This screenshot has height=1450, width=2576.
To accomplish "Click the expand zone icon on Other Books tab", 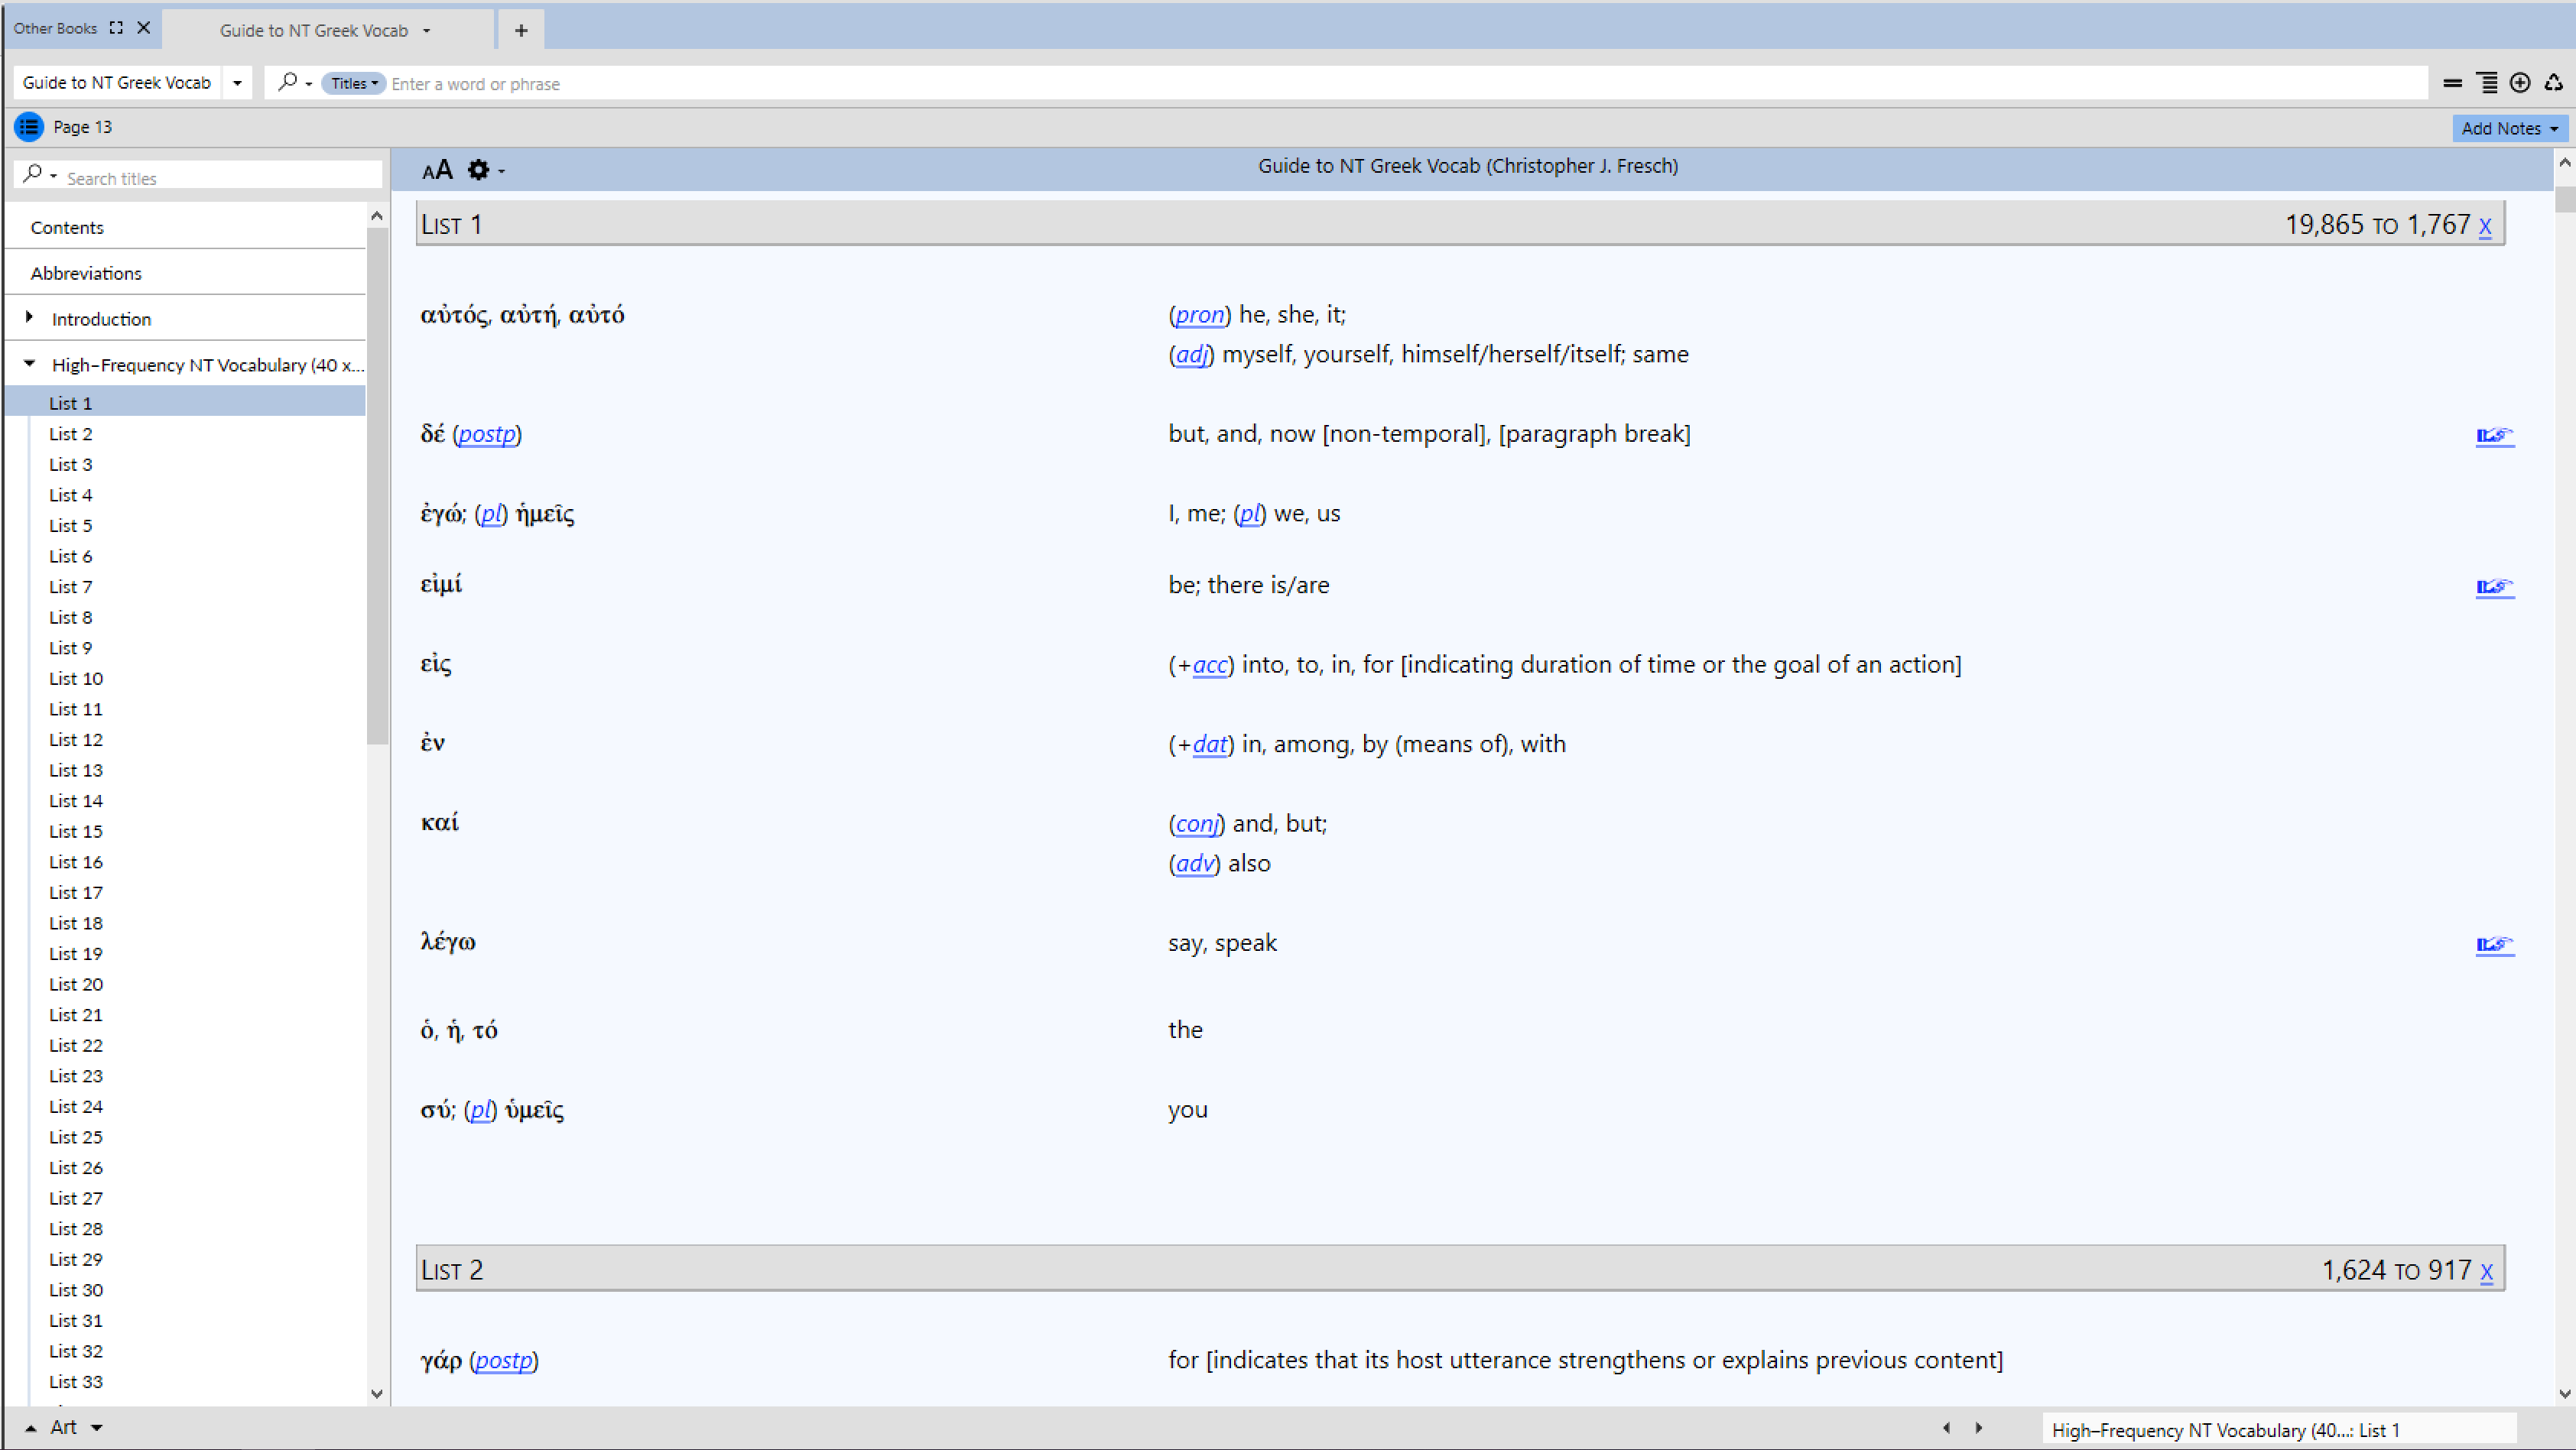I will (x=116, y=28).
